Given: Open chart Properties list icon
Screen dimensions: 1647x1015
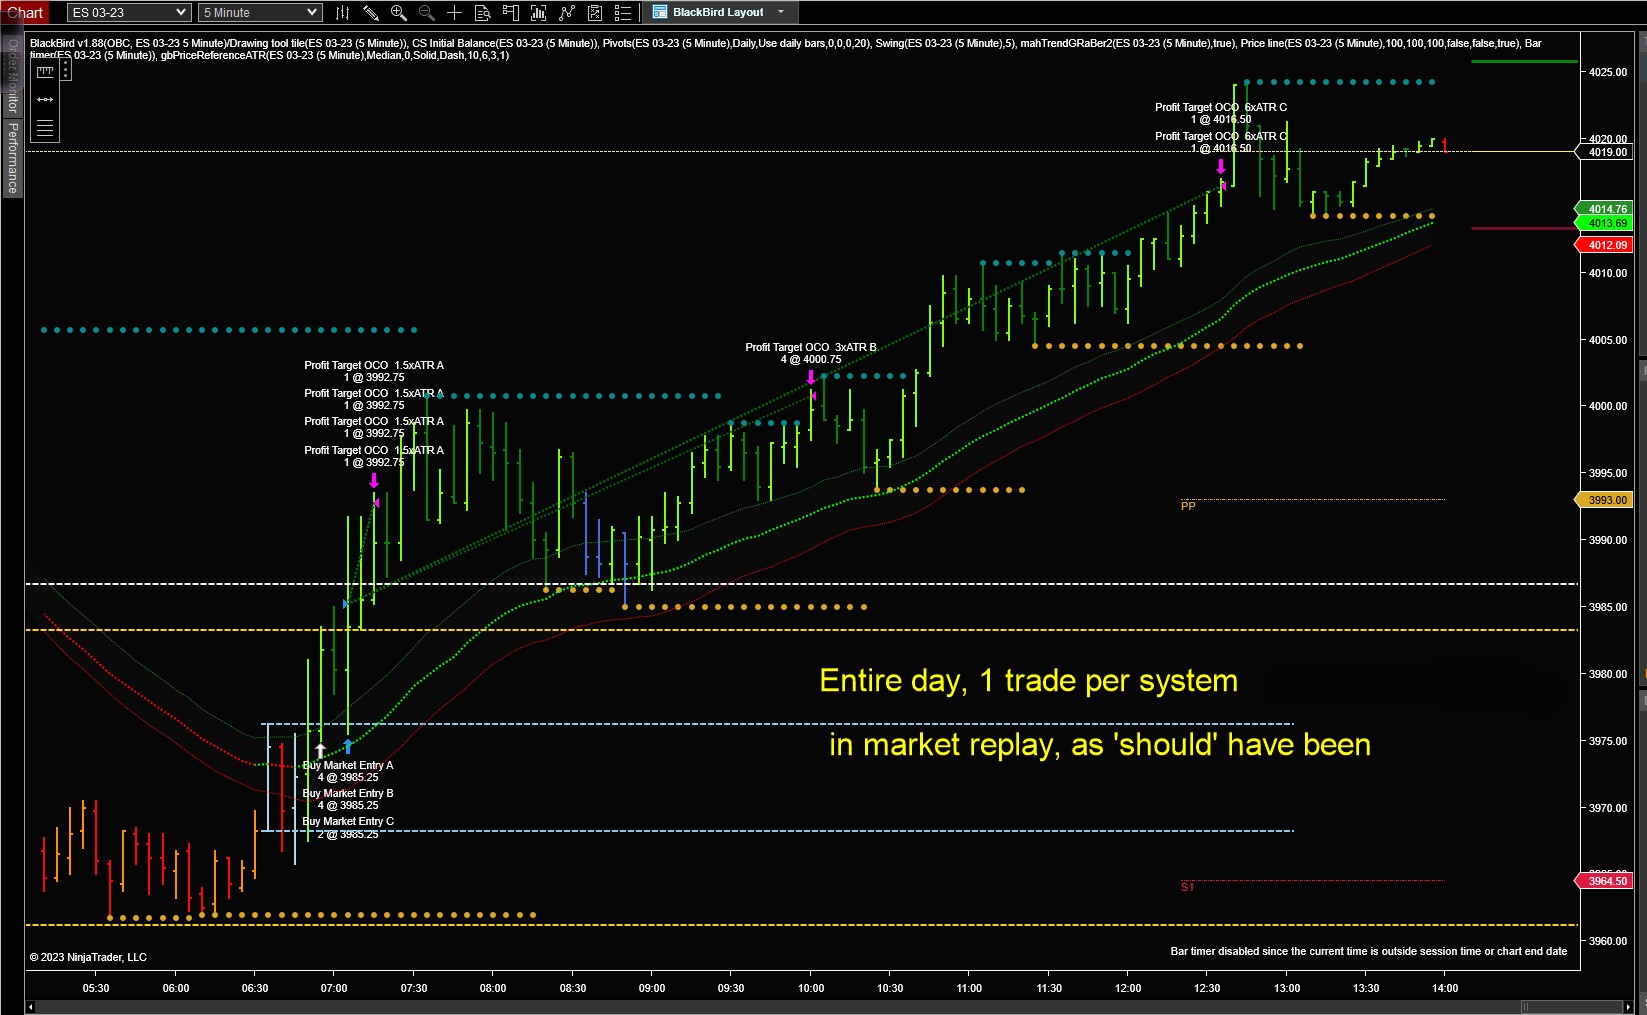Looking at the screenshot, I should click(x=623, y=12).
